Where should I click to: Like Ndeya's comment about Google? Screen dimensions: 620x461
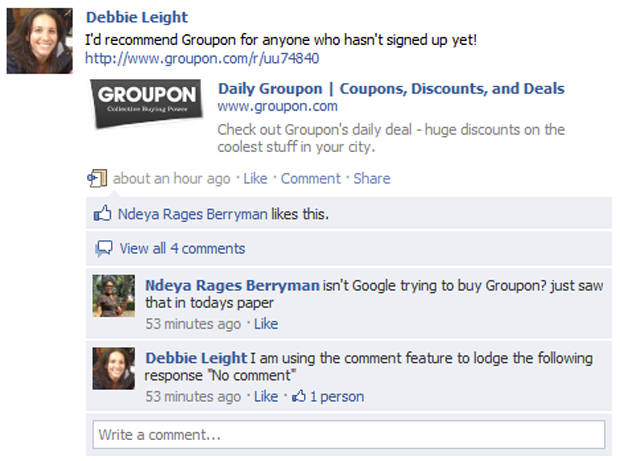click(266, 324)
